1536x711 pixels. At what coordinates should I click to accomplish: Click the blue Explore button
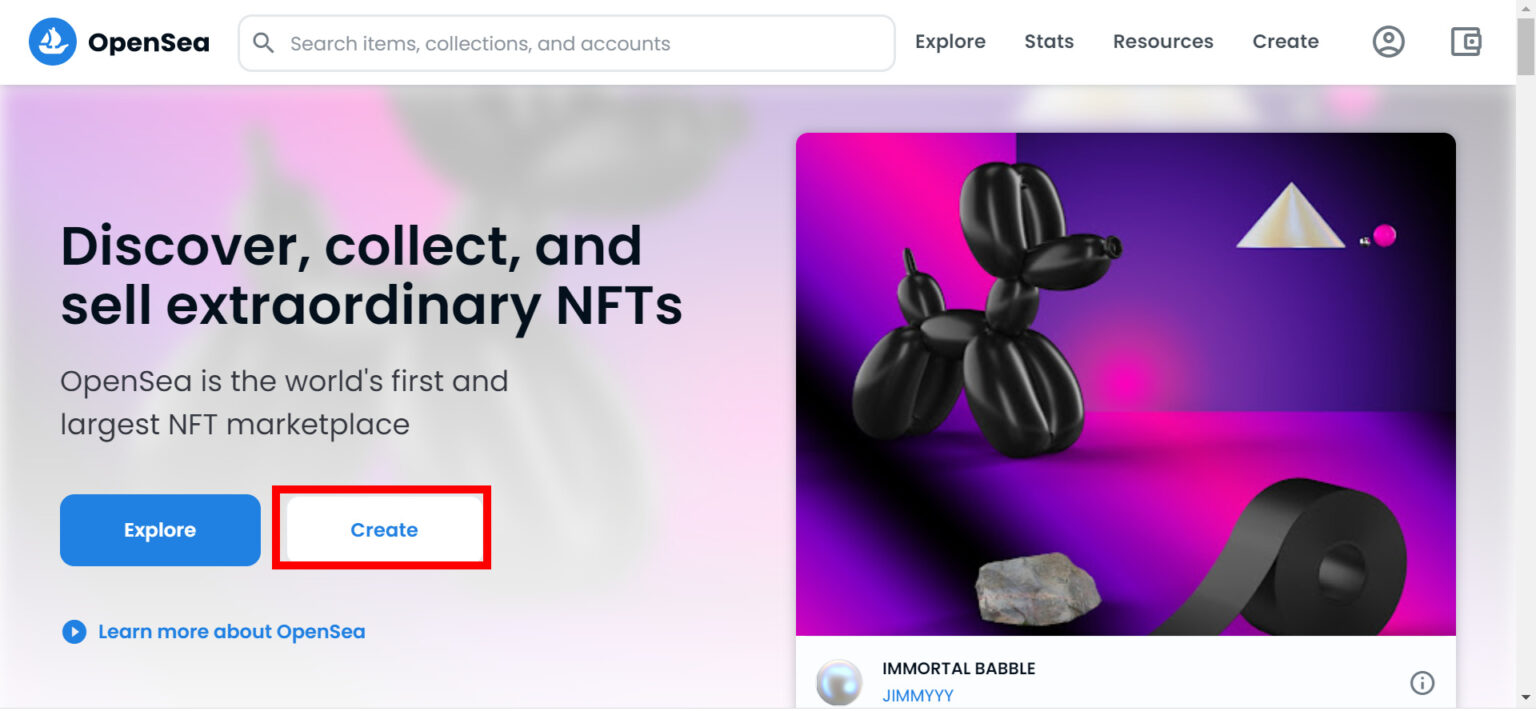tap(160, 530)
